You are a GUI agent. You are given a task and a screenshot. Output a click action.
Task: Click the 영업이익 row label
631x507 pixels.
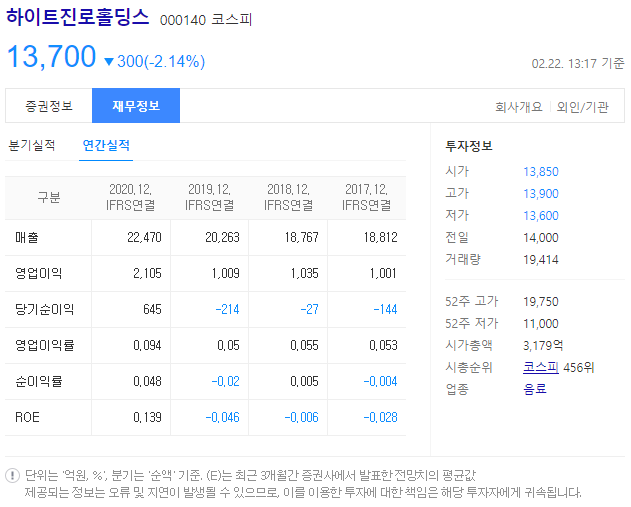pyautogui.click(x=38, y=273)
